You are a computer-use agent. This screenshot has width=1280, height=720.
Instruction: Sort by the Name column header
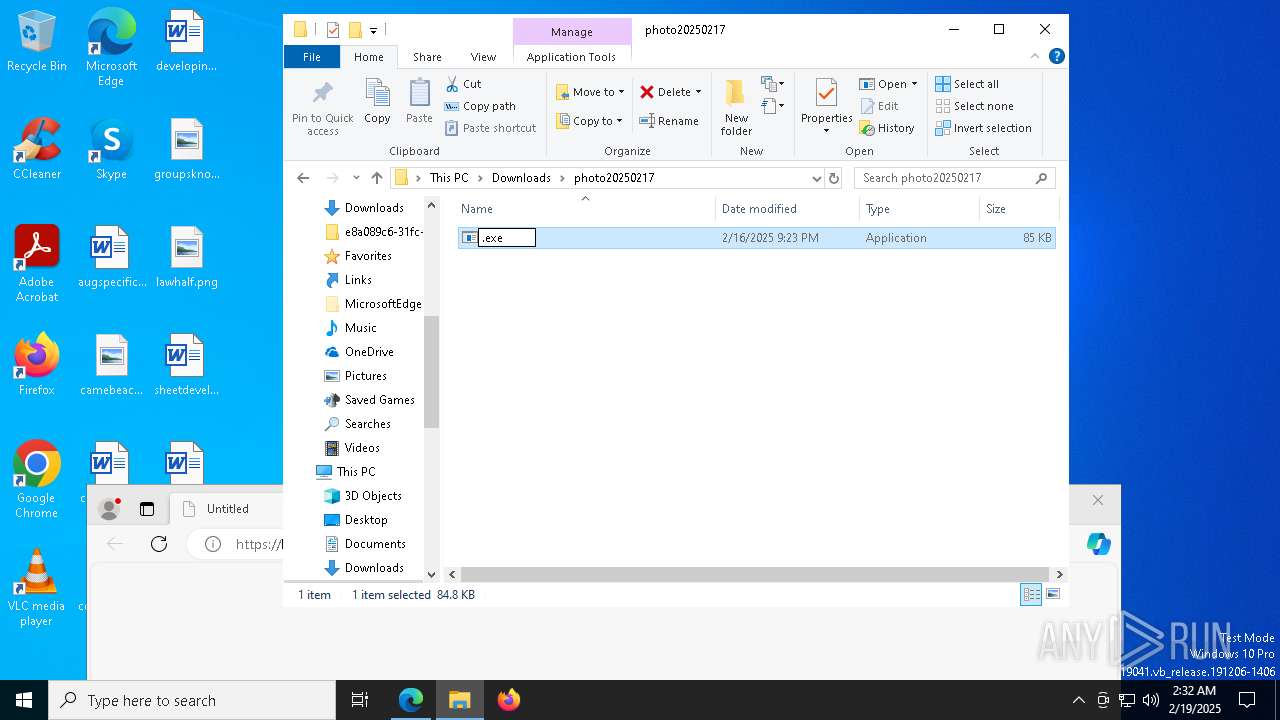[x=586, y=209]
